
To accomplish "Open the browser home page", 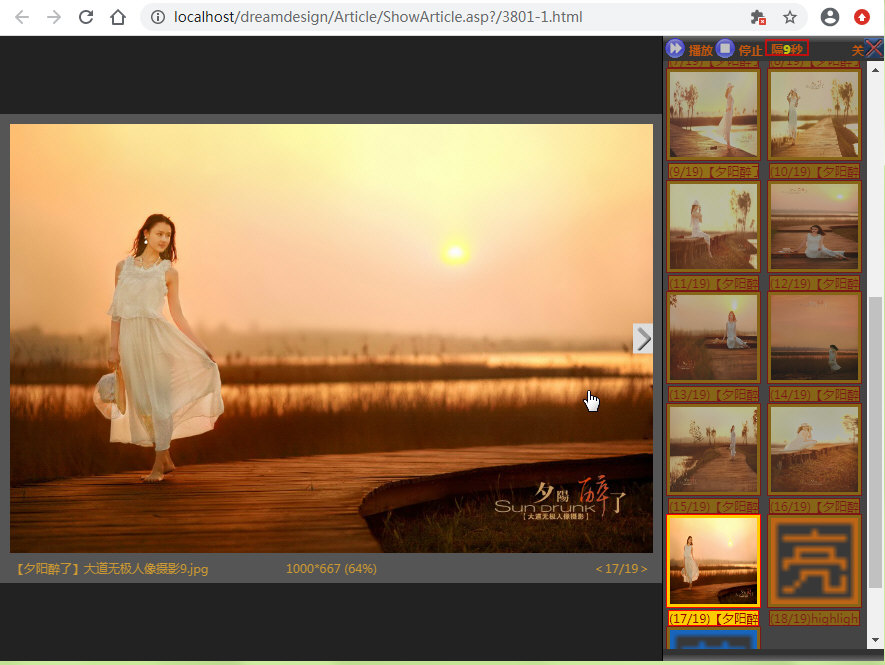I will coord(118,18).
